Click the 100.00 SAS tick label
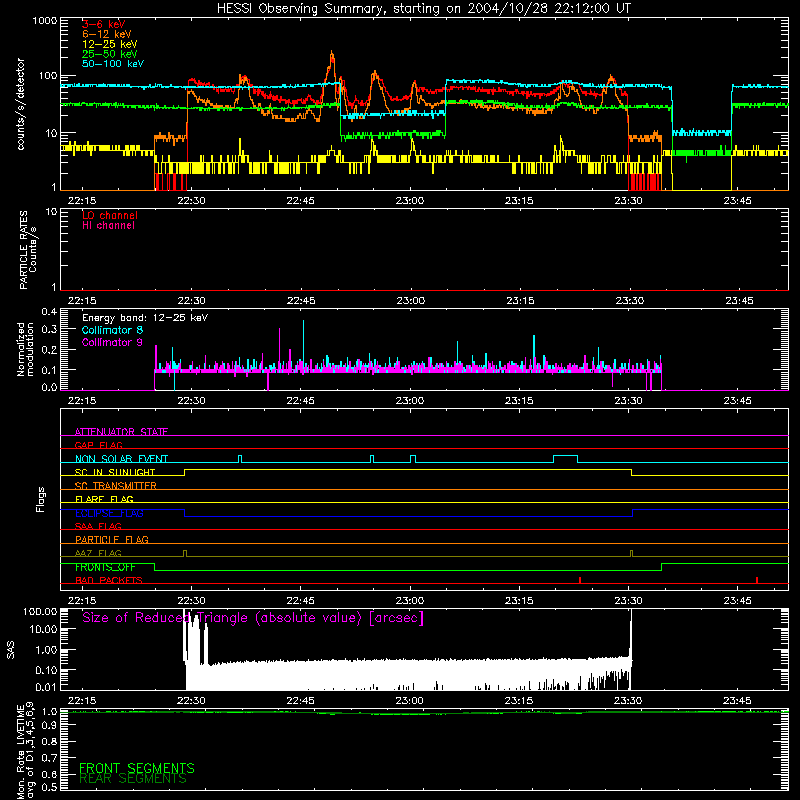Screen dimensions: 800x800 coord(40,611)
